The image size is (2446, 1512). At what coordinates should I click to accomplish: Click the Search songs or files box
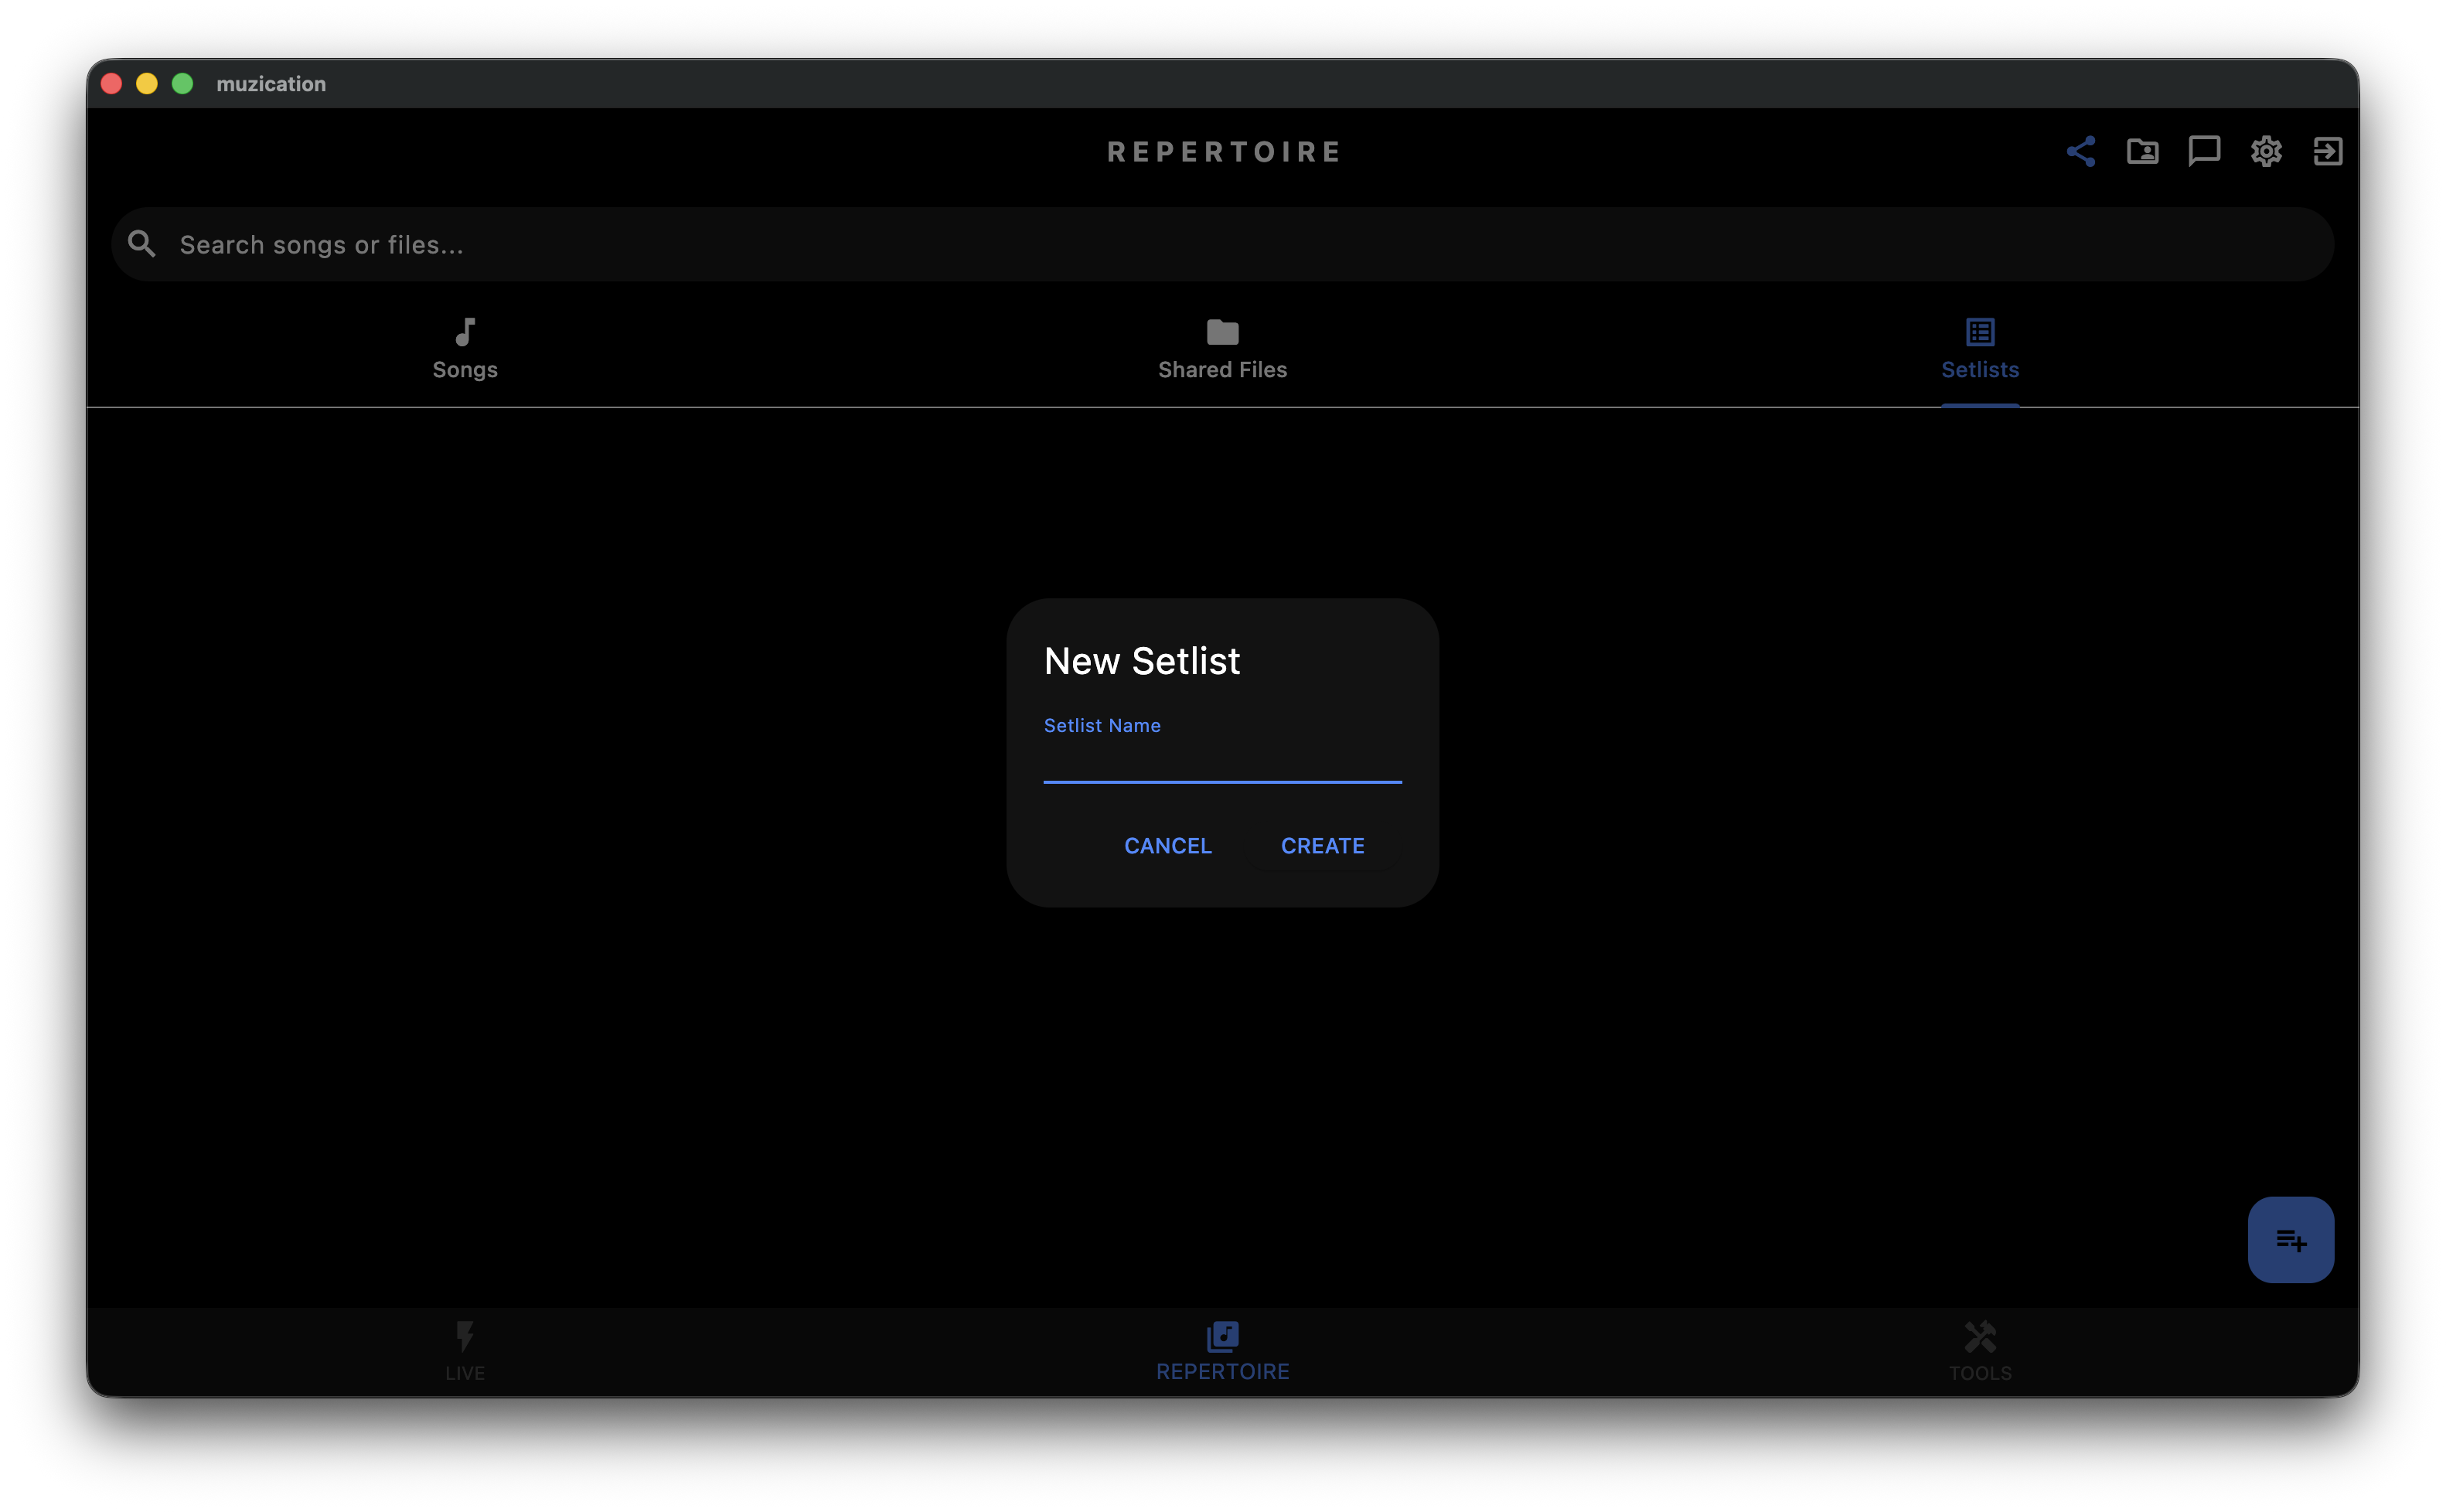pos(1222,244)
